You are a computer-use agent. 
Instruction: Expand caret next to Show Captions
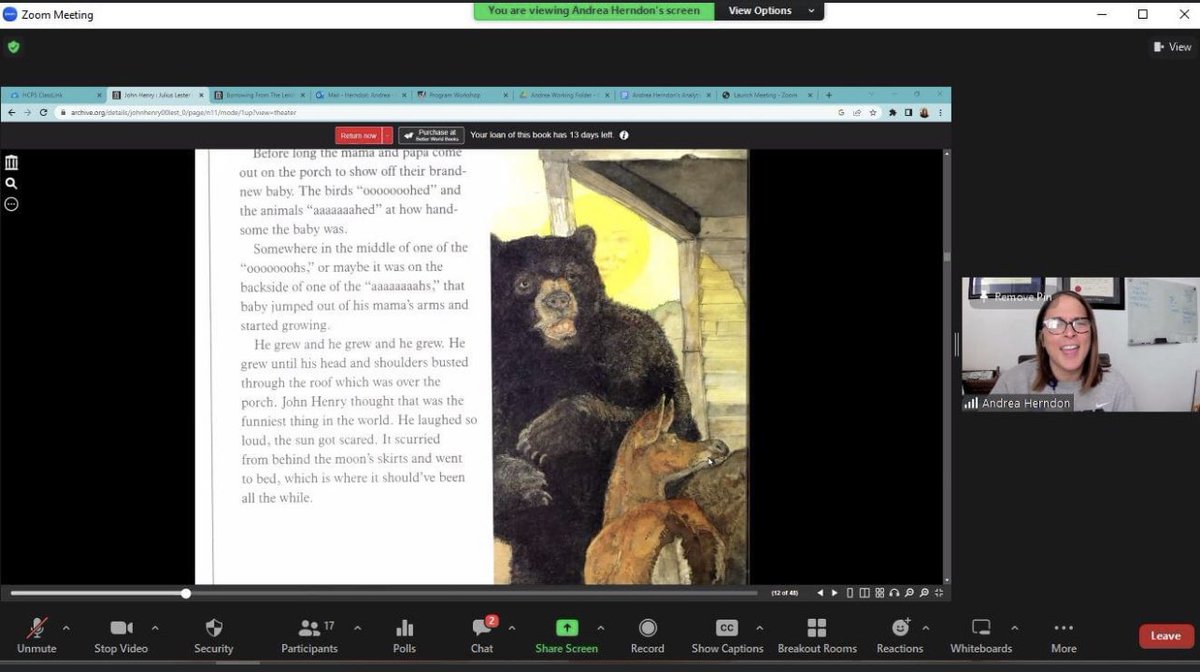pos(759,628)
